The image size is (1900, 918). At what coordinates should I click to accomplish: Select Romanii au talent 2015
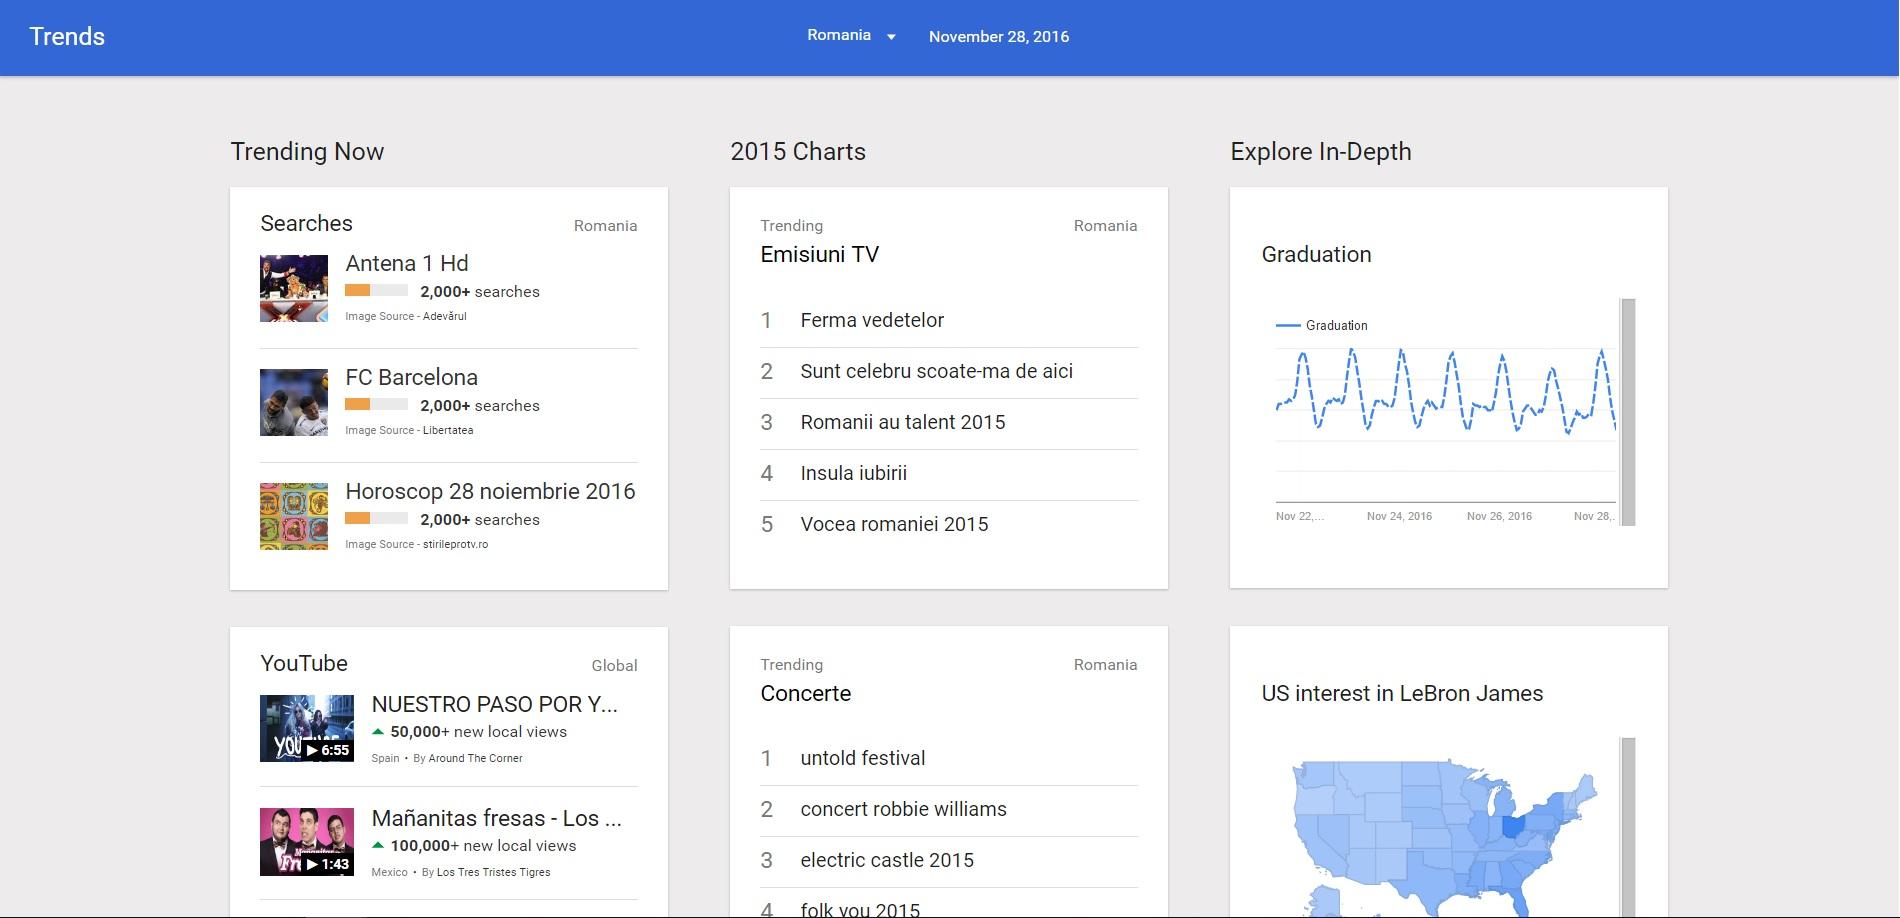[x=902, y=423]
